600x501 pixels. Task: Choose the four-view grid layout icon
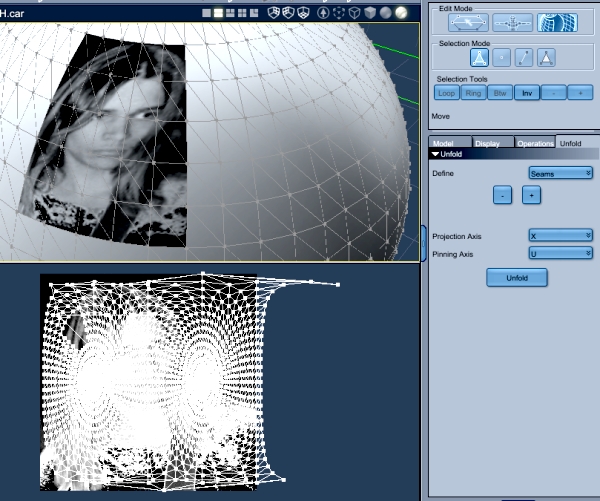click(x=242, y=13)
